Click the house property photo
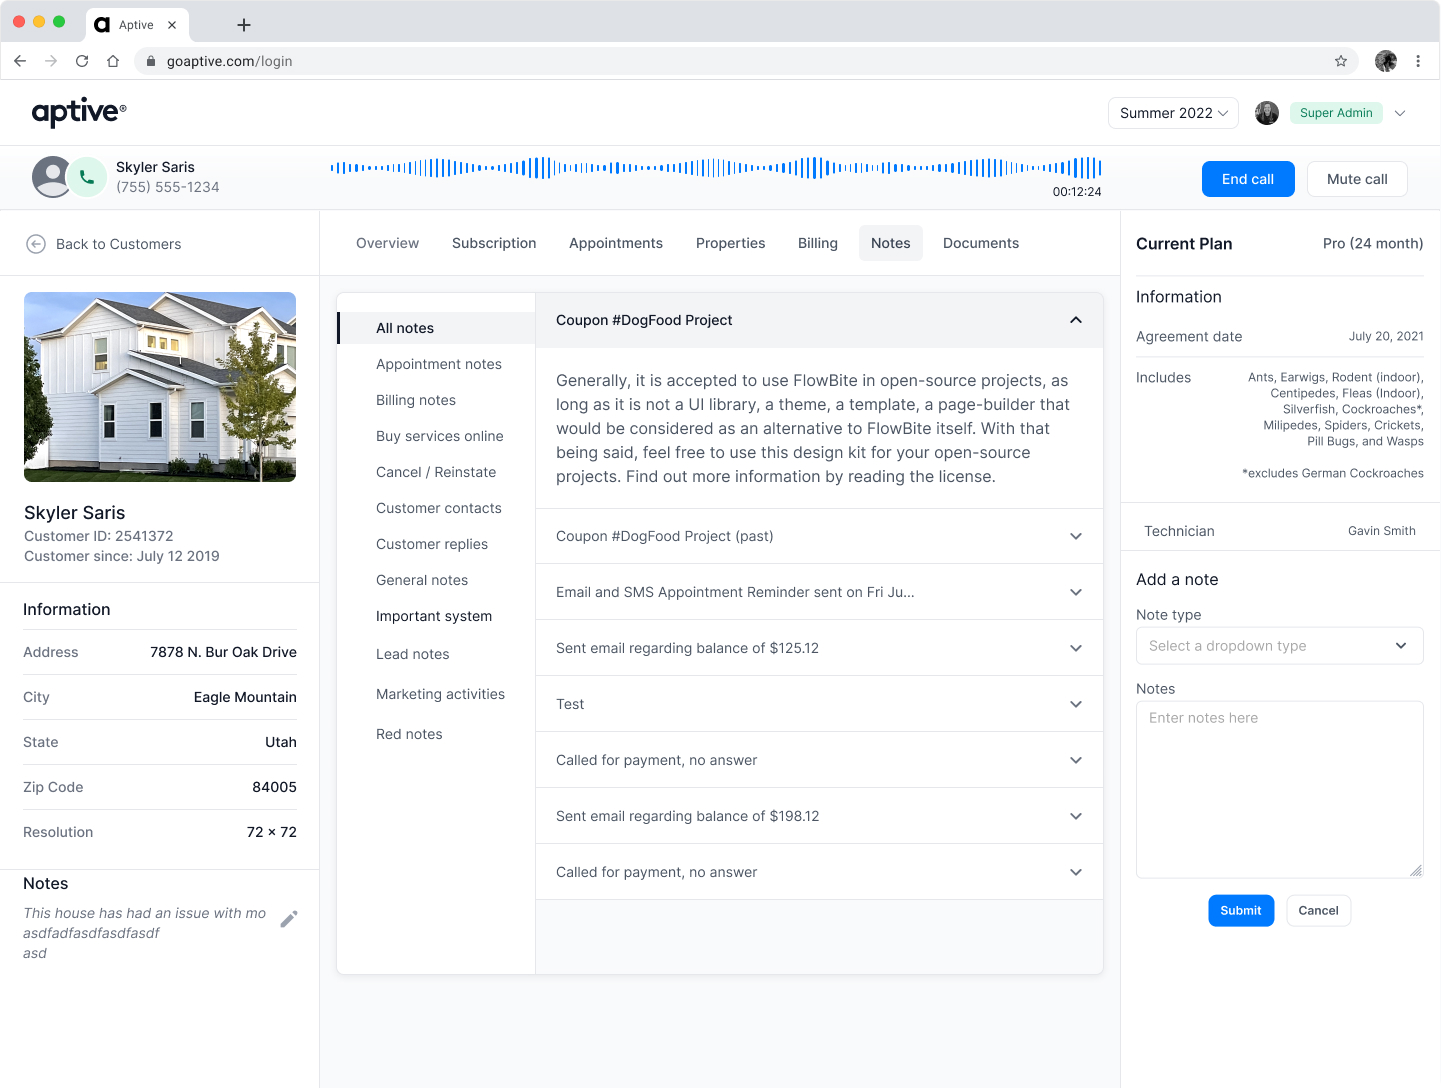 click(x=160, y=387)
